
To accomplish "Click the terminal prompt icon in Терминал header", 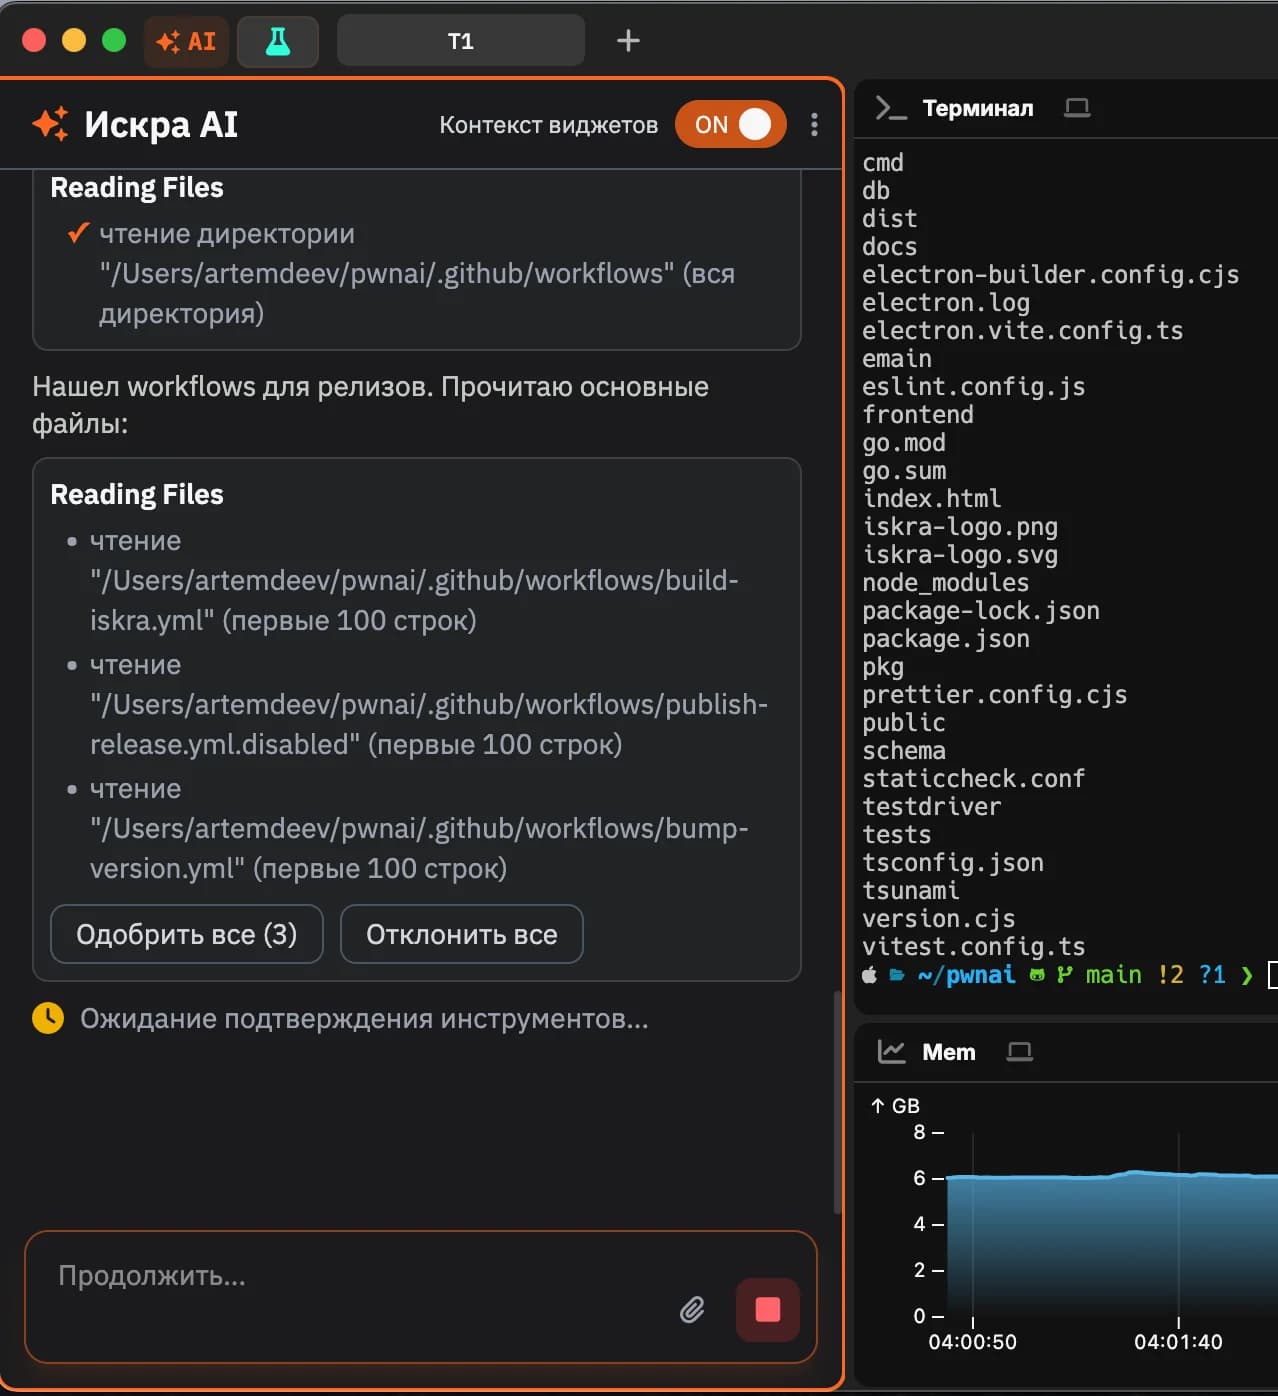I will coord(889,108).
